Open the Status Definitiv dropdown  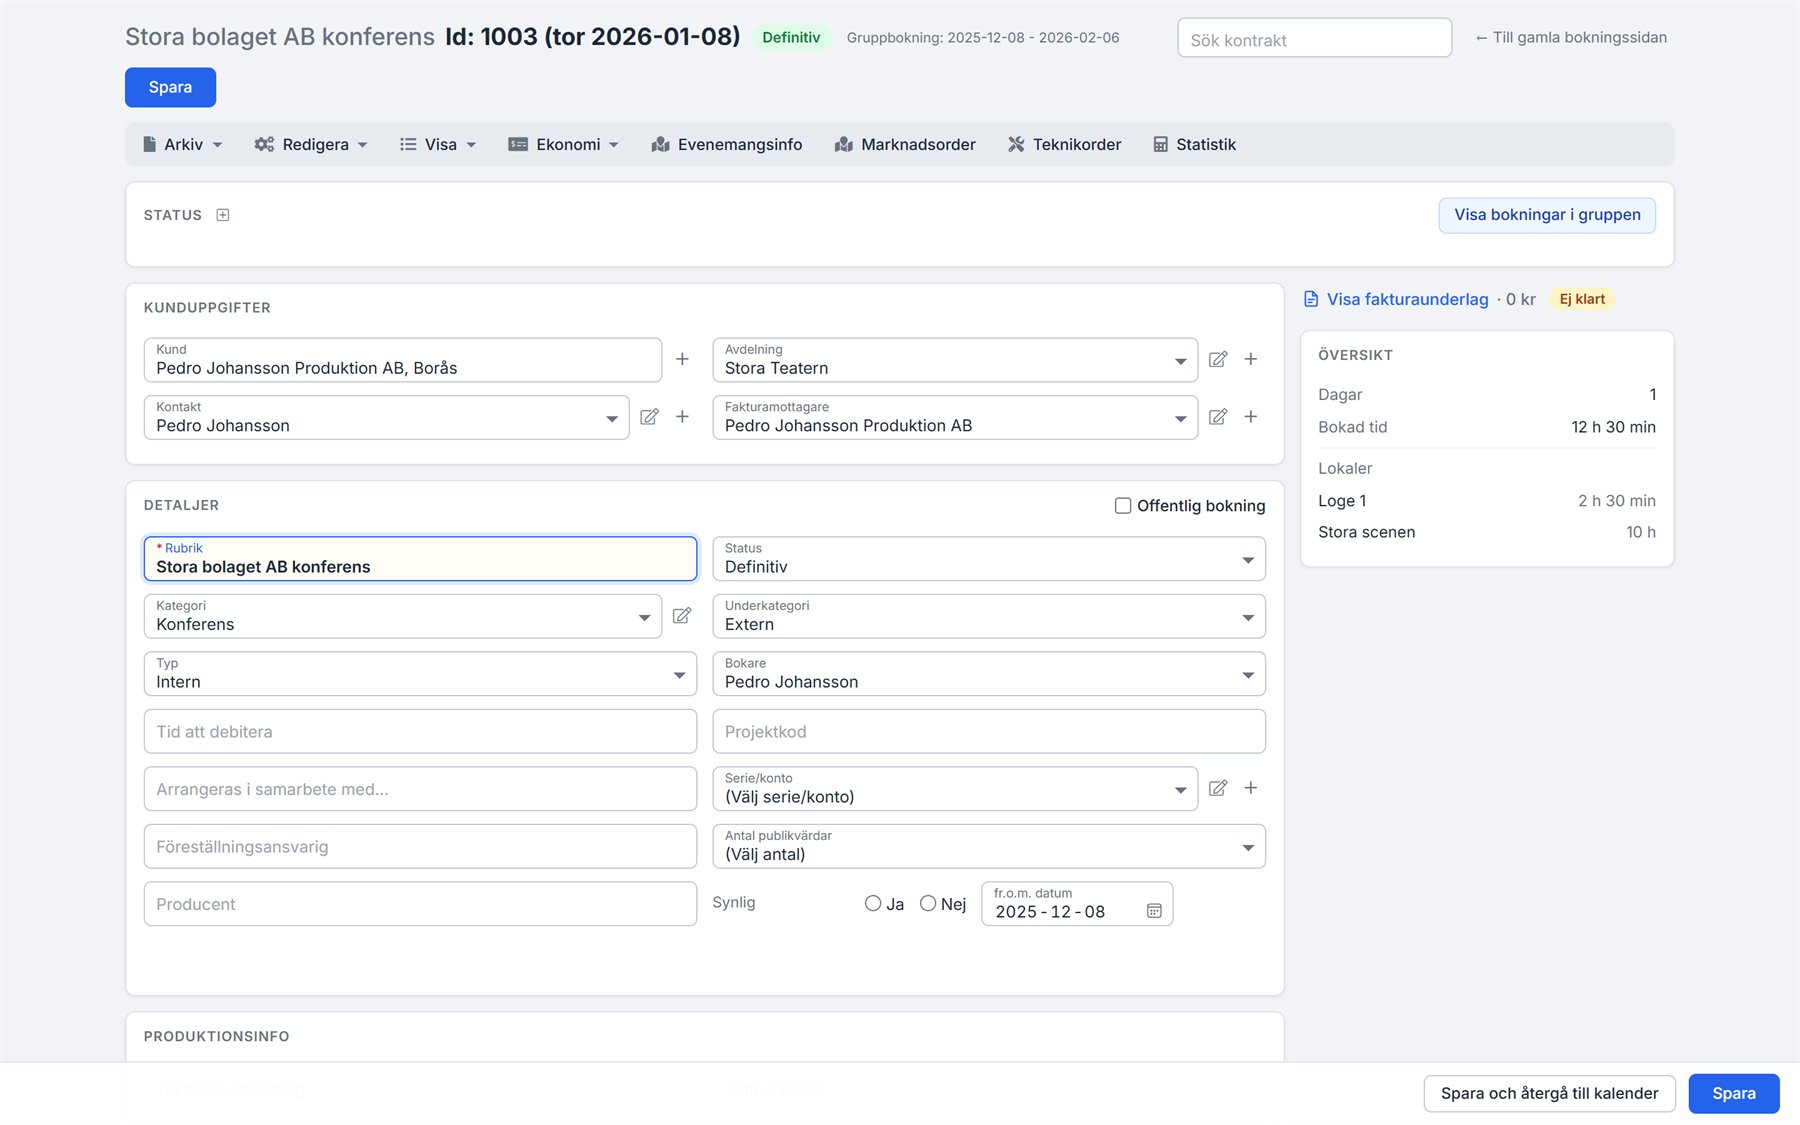pos(989,559)
